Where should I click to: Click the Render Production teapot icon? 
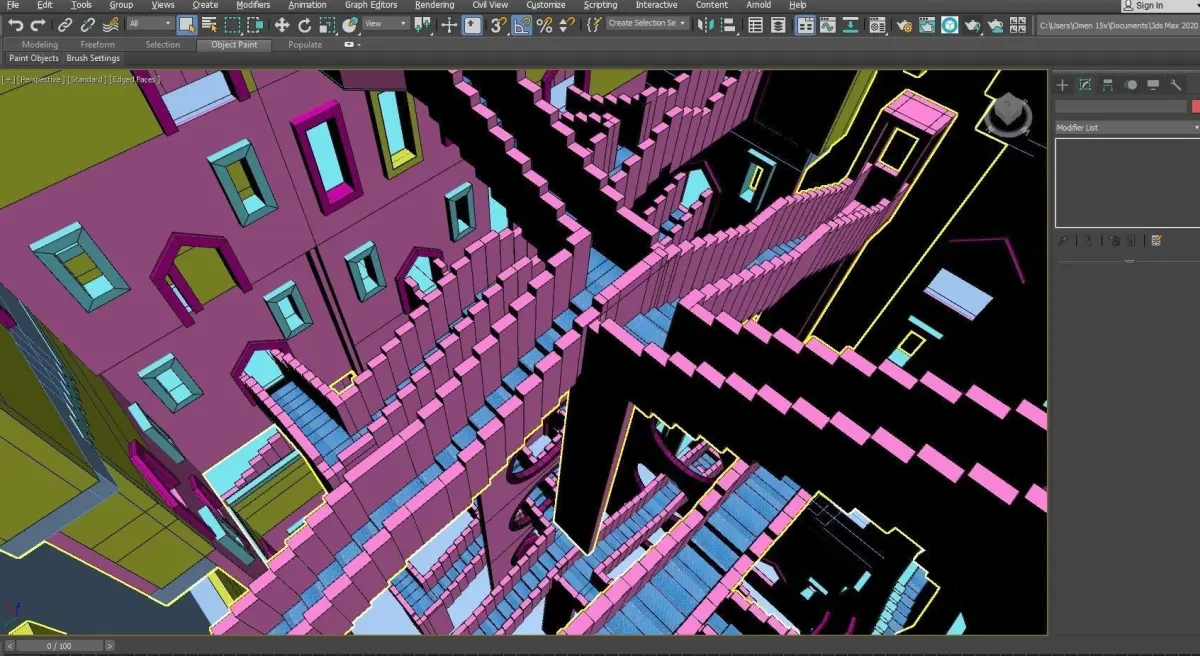pyautogui.click(x=972, y=25)
